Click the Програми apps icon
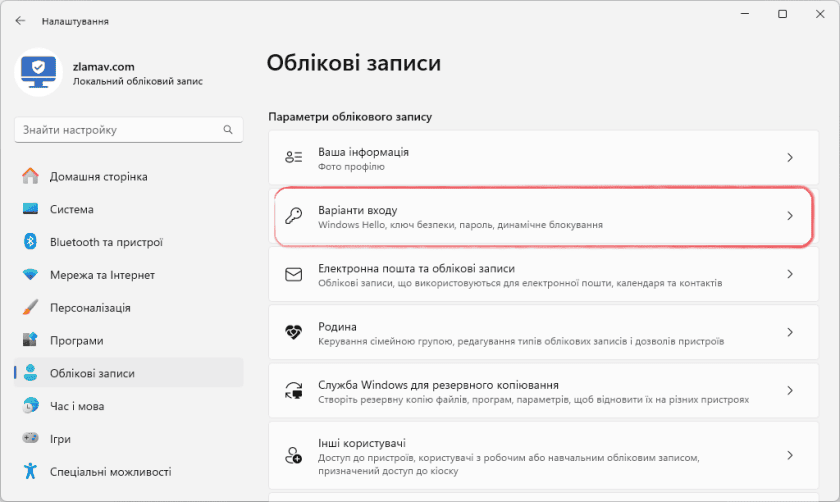840x502 pixels. pyautogui.click(x=31, y=340)
